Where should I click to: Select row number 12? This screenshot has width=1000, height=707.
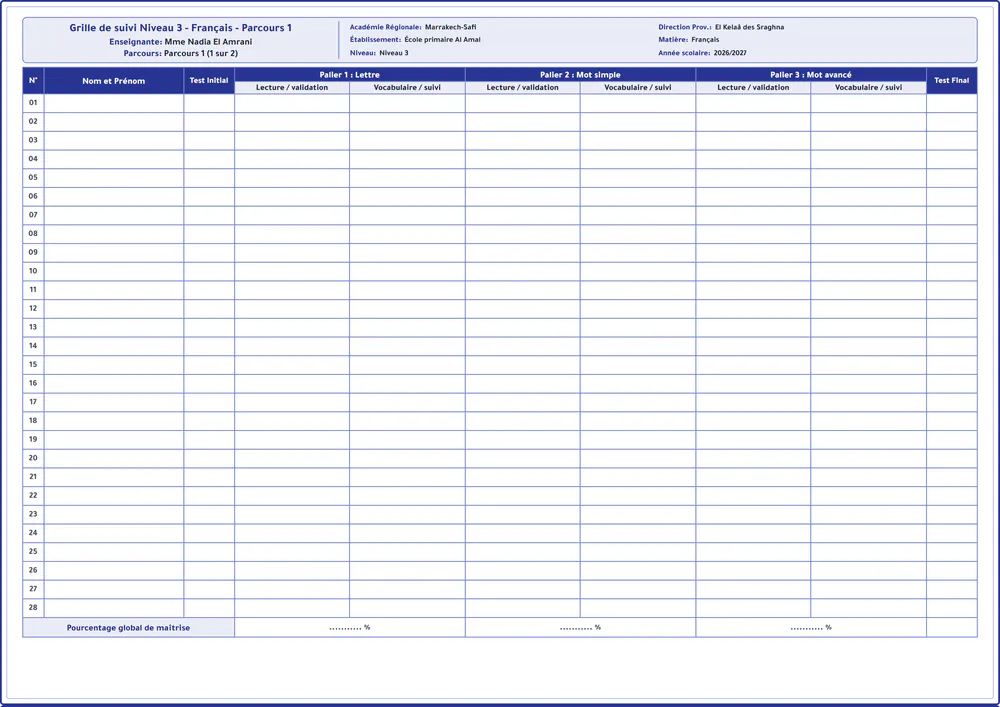click(33, 309)
